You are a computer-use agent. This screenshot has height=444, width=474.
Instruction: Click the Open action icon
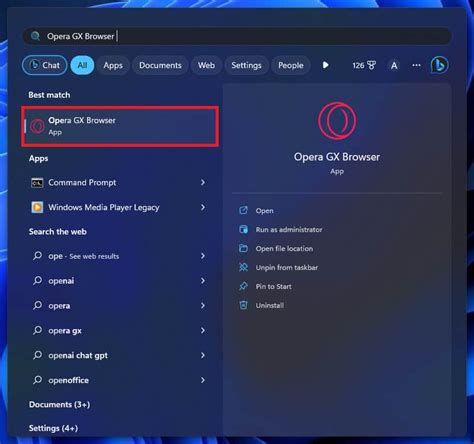243,210
